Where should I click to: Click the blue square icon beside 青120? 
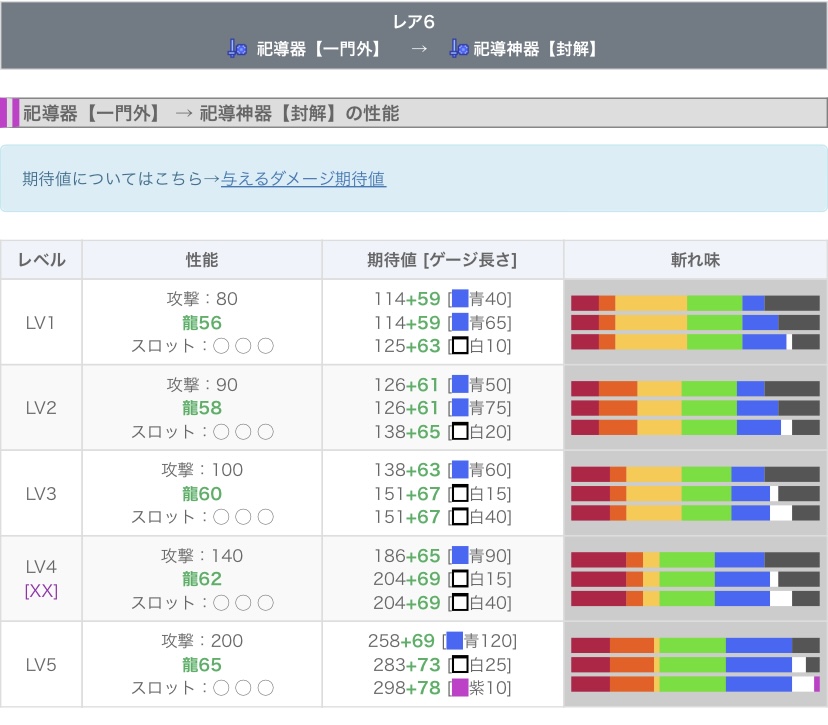coord(455,641)
